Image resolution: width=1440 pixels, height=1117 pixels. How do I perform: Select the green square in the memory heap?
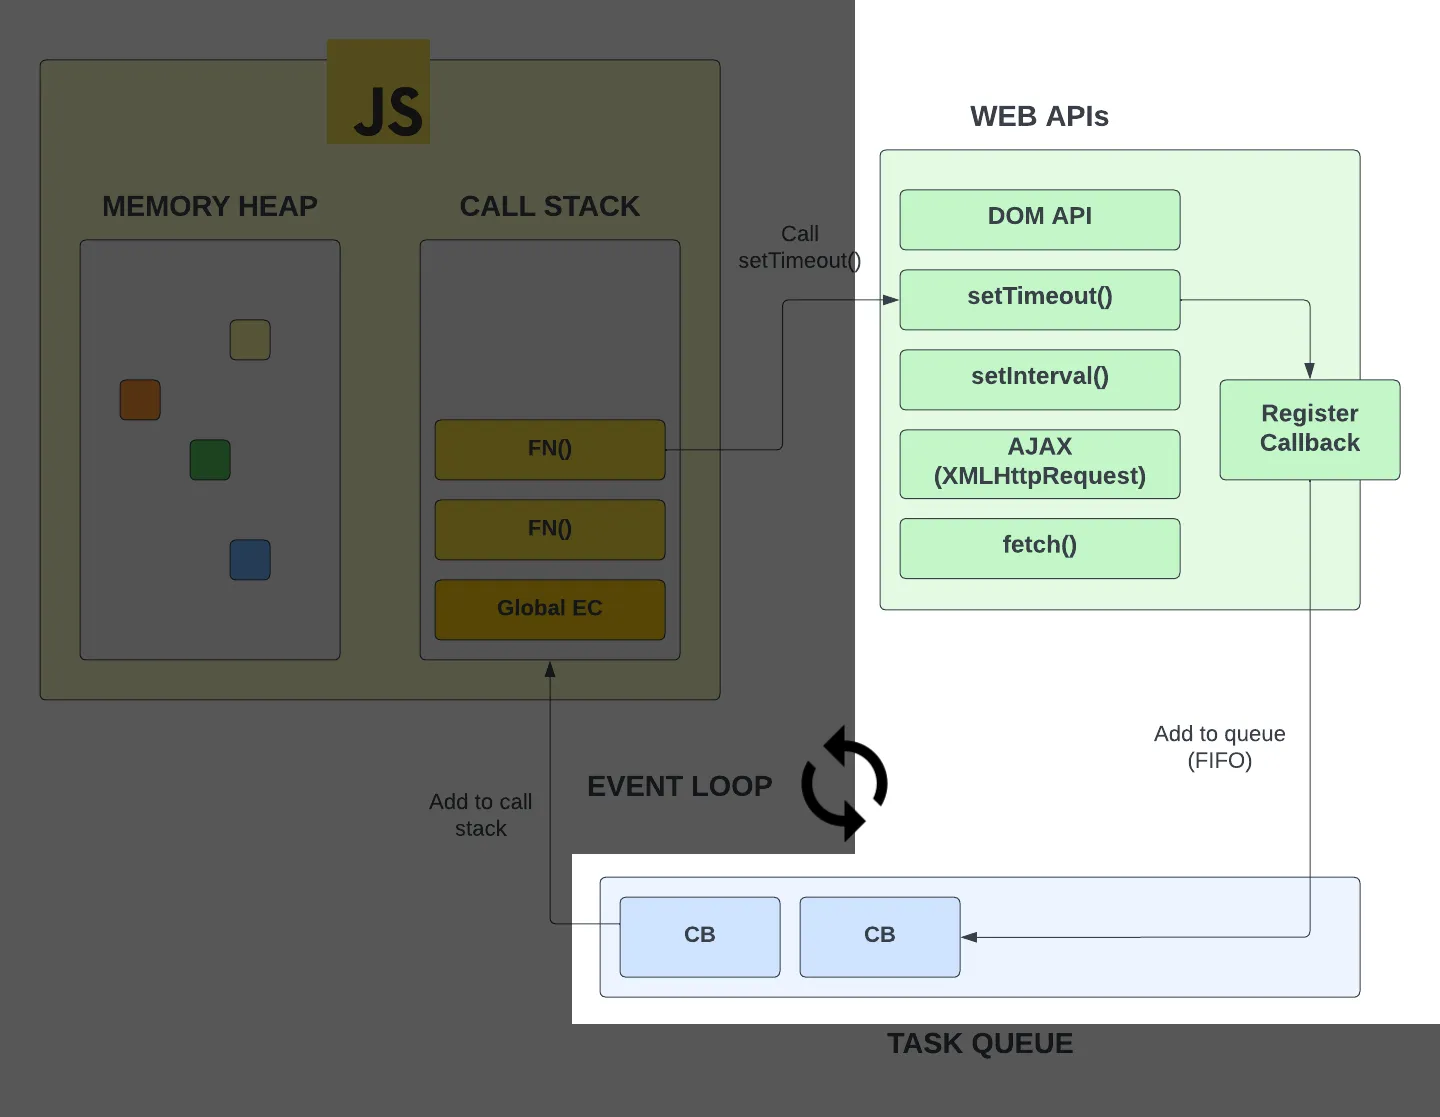[210, 460]
